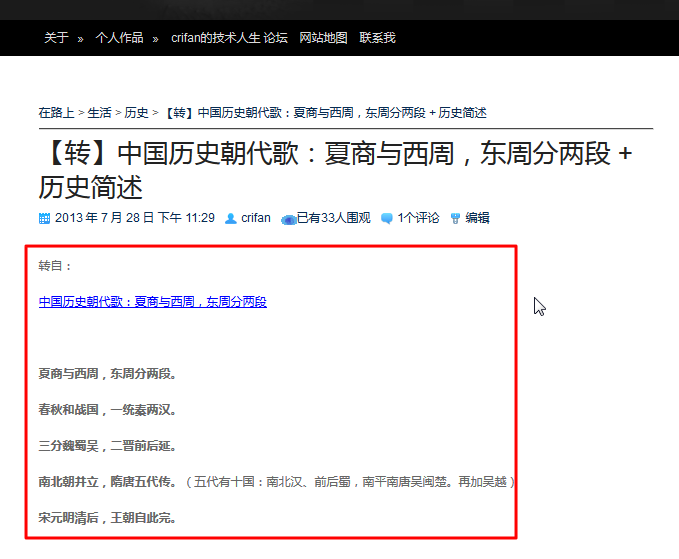Open the 网站地图 nav item
679x559 pixels.
pyautogui.click(x=323, y=38)
